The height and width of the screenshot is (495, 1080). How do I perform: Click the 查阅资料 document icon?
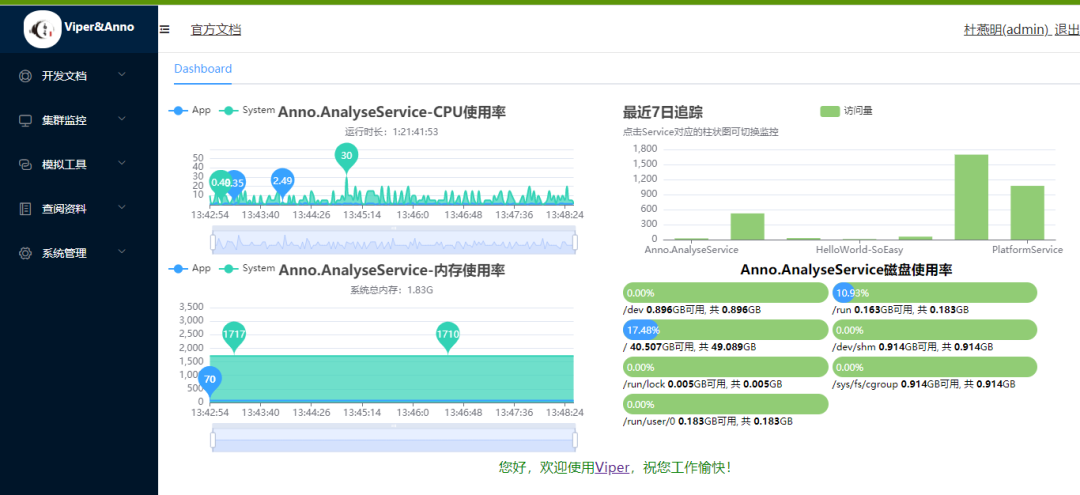[x=25, y=209]
